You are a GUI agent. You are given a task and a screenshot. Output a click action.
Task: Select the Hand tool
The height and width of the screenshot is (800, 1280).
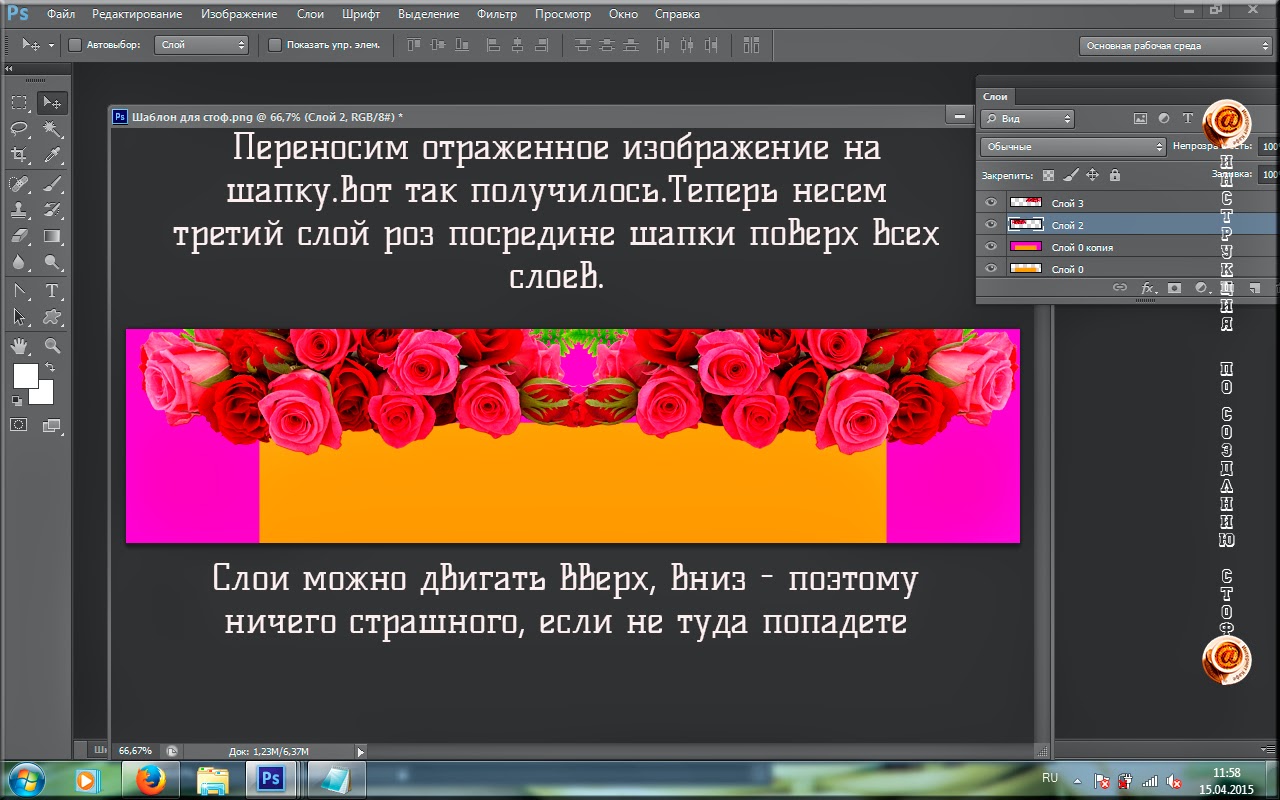19,346
